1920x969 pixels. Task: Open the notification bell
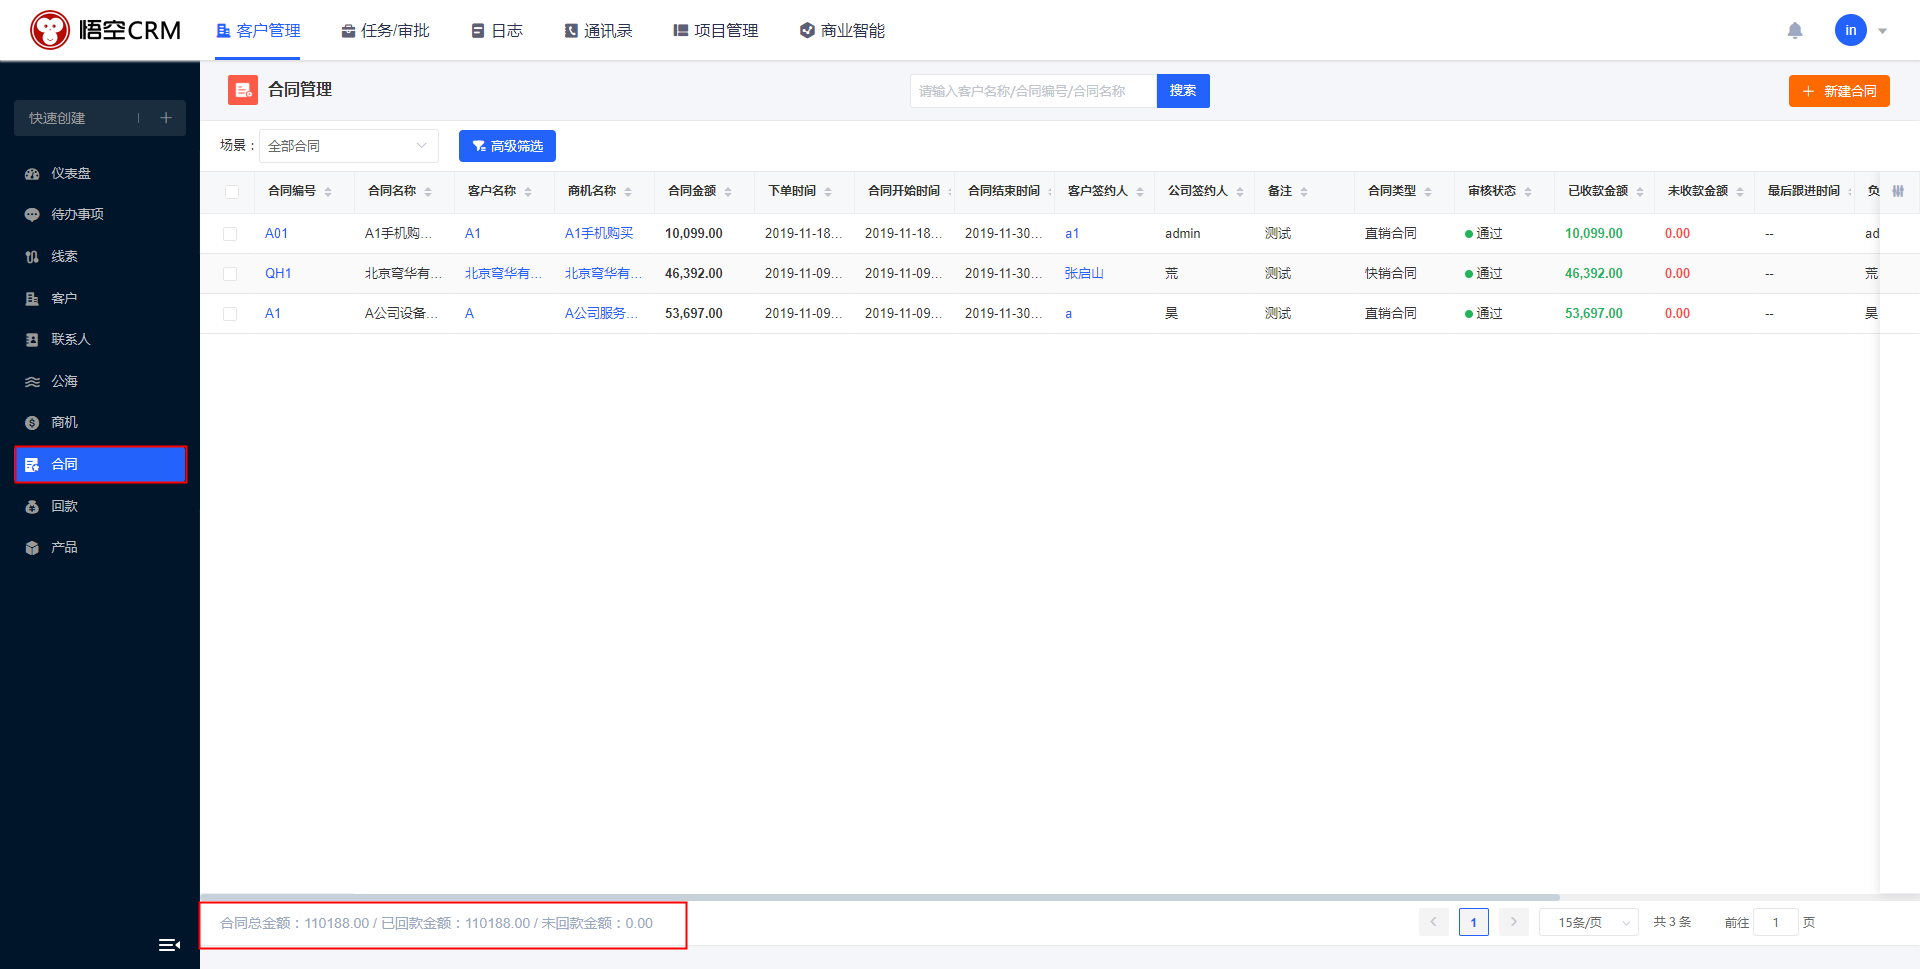(1795, 30)
